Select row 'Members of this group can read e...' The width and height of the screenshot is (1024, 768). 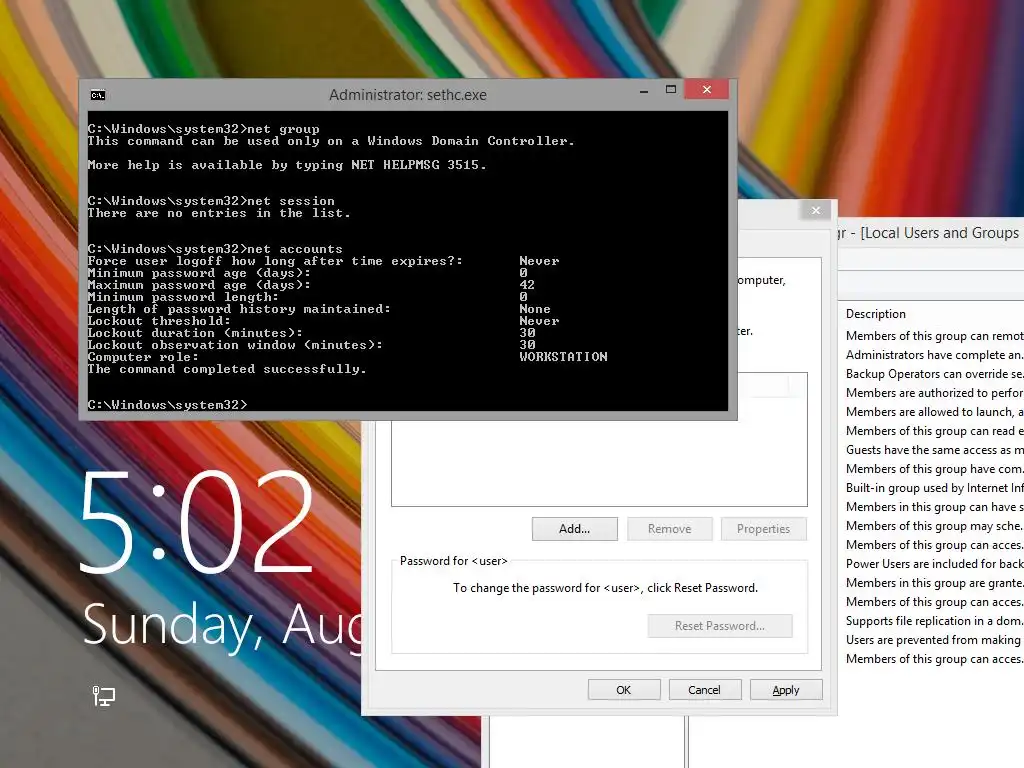[934, 430]
